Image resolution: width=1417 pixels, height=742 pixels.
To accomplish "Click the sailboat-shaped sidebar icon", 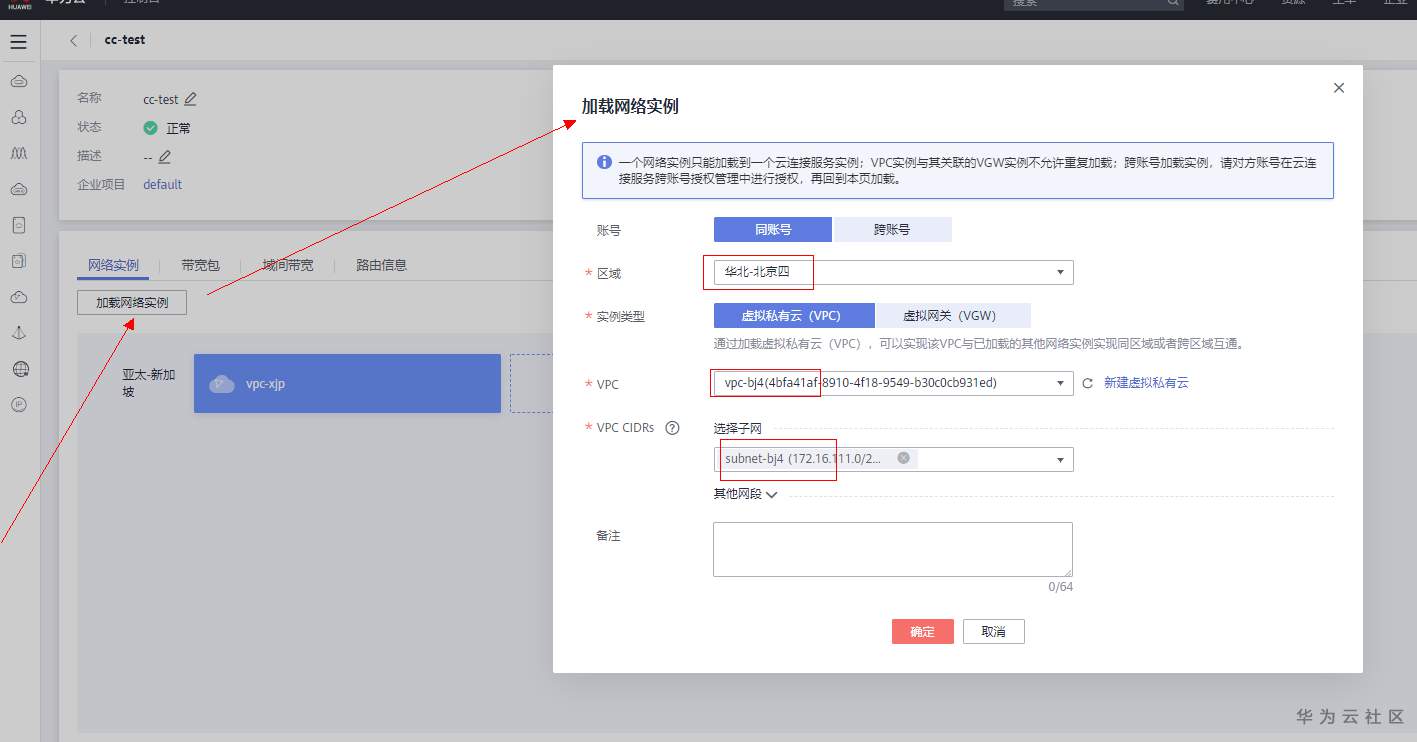I will pos(19,333).
